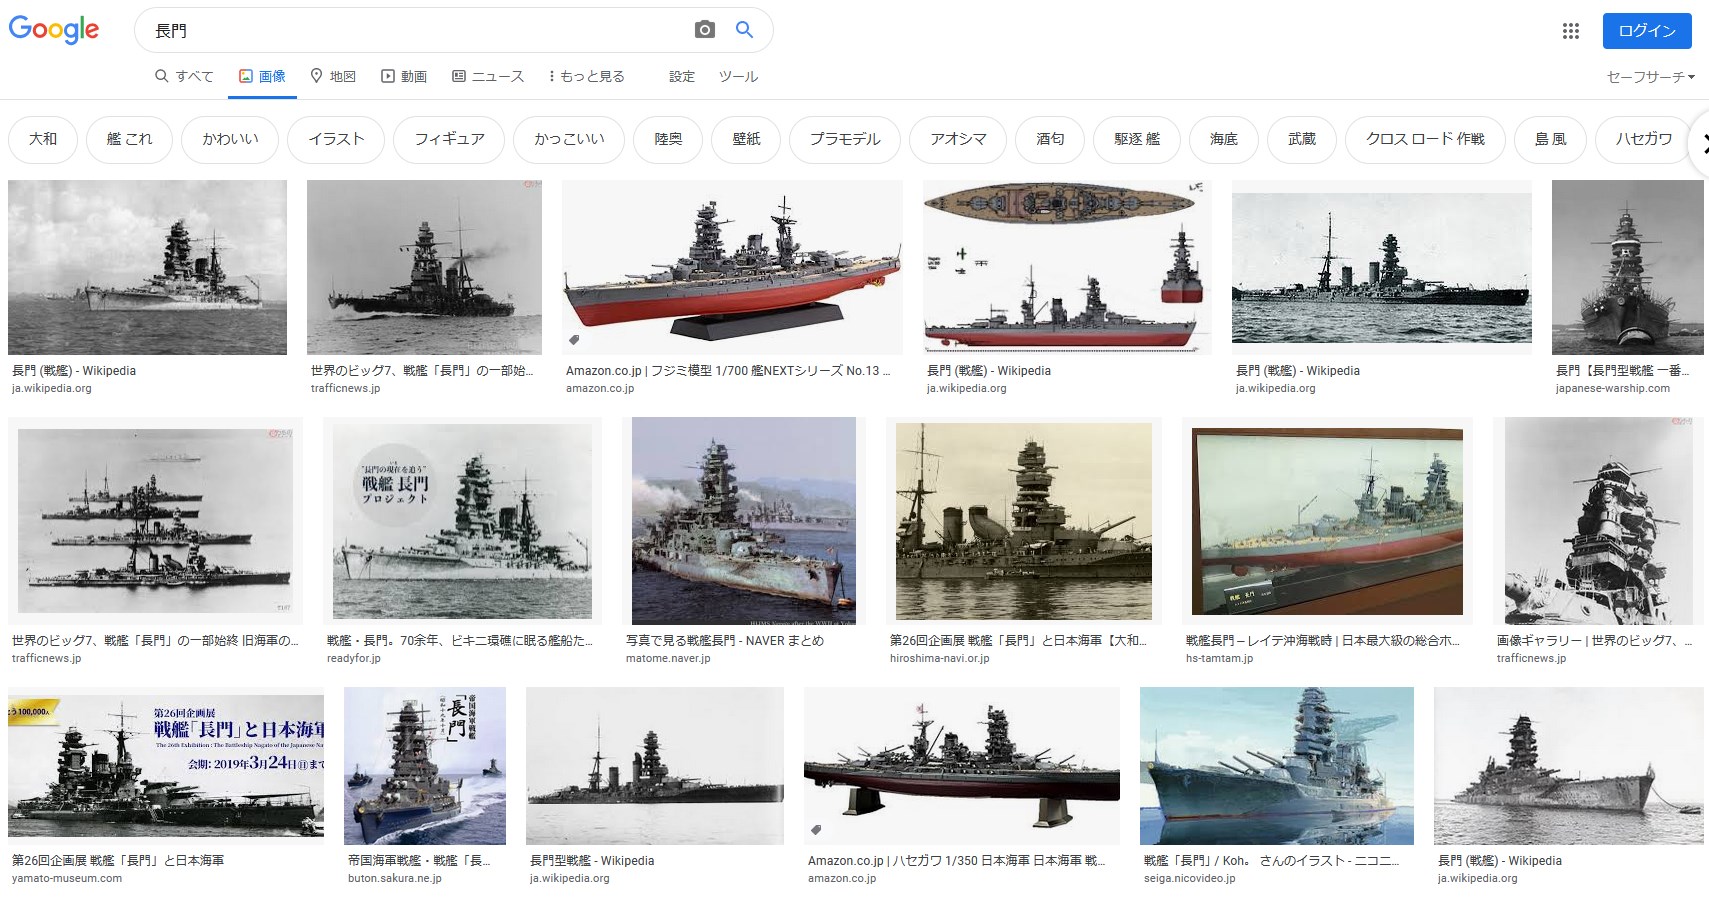1709x906 pixels.
Task: Click the product tag icon on Hasegawa model image
Action: 816,830
